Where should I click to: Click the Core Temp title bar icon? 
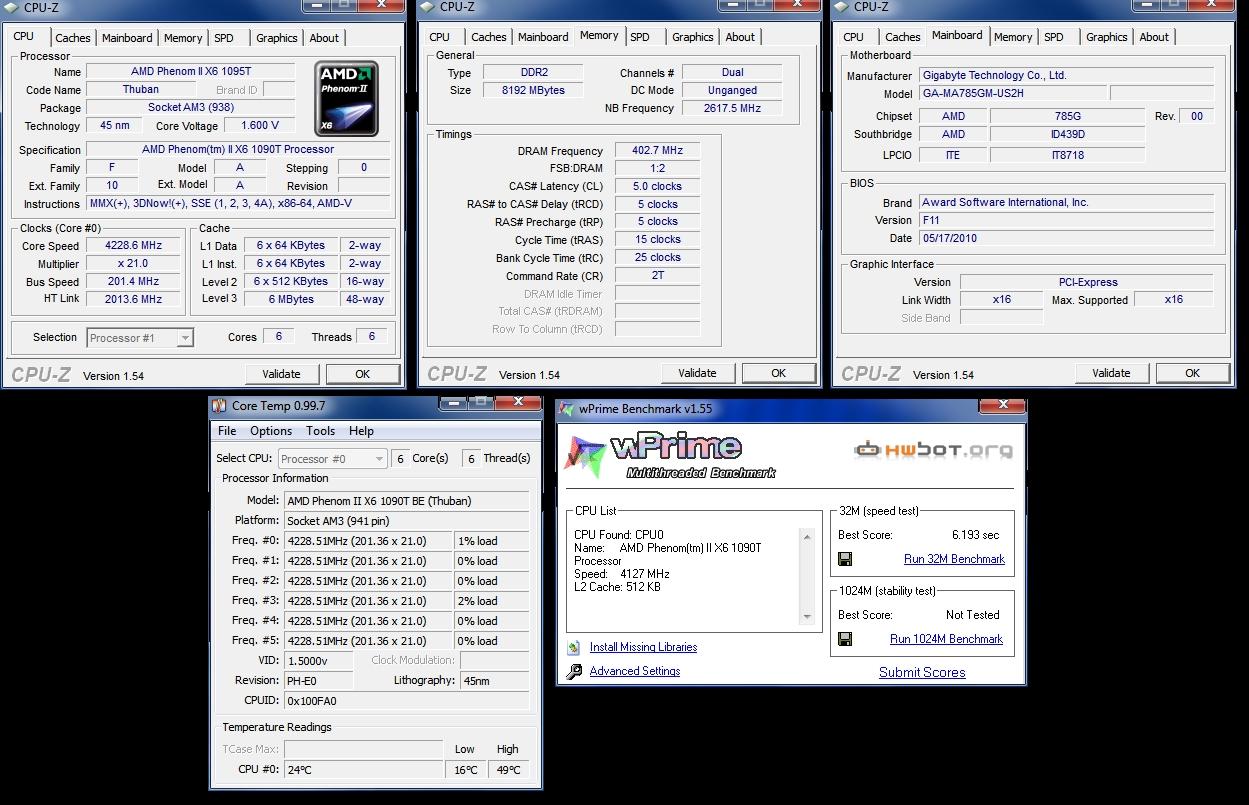219,405
